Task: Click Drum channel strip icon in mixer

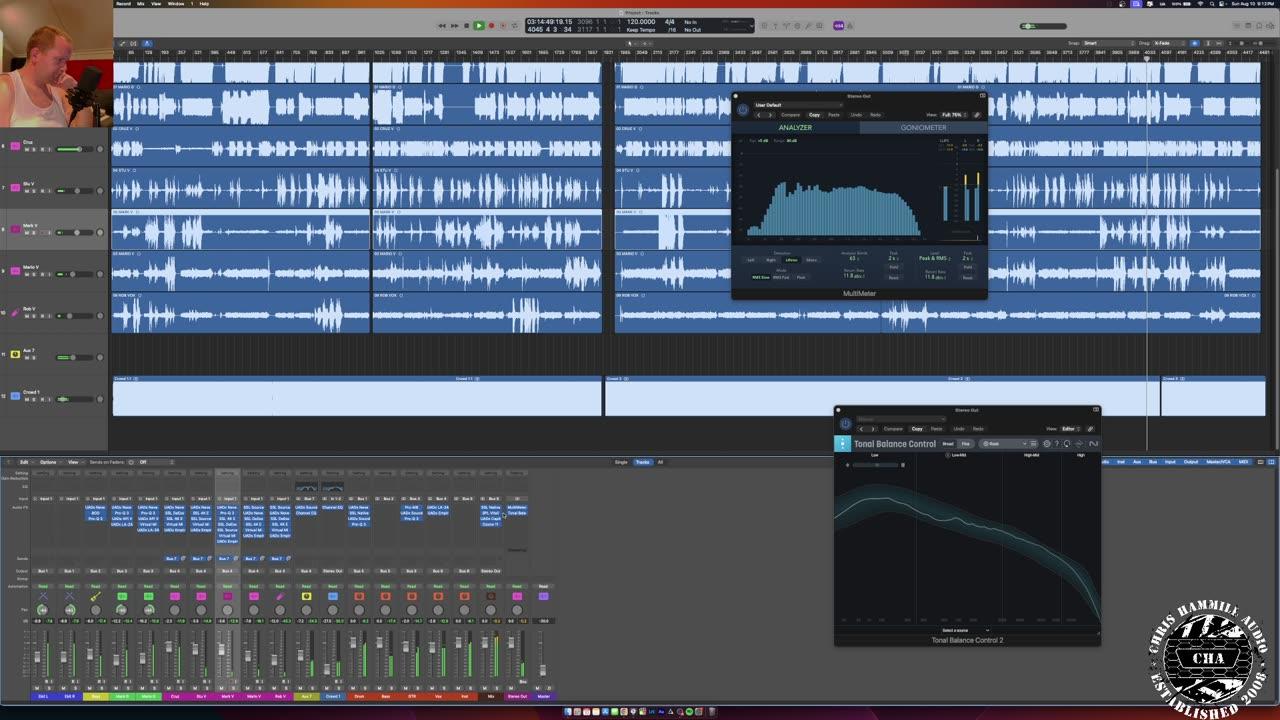Action: click(x=359, y=596)
